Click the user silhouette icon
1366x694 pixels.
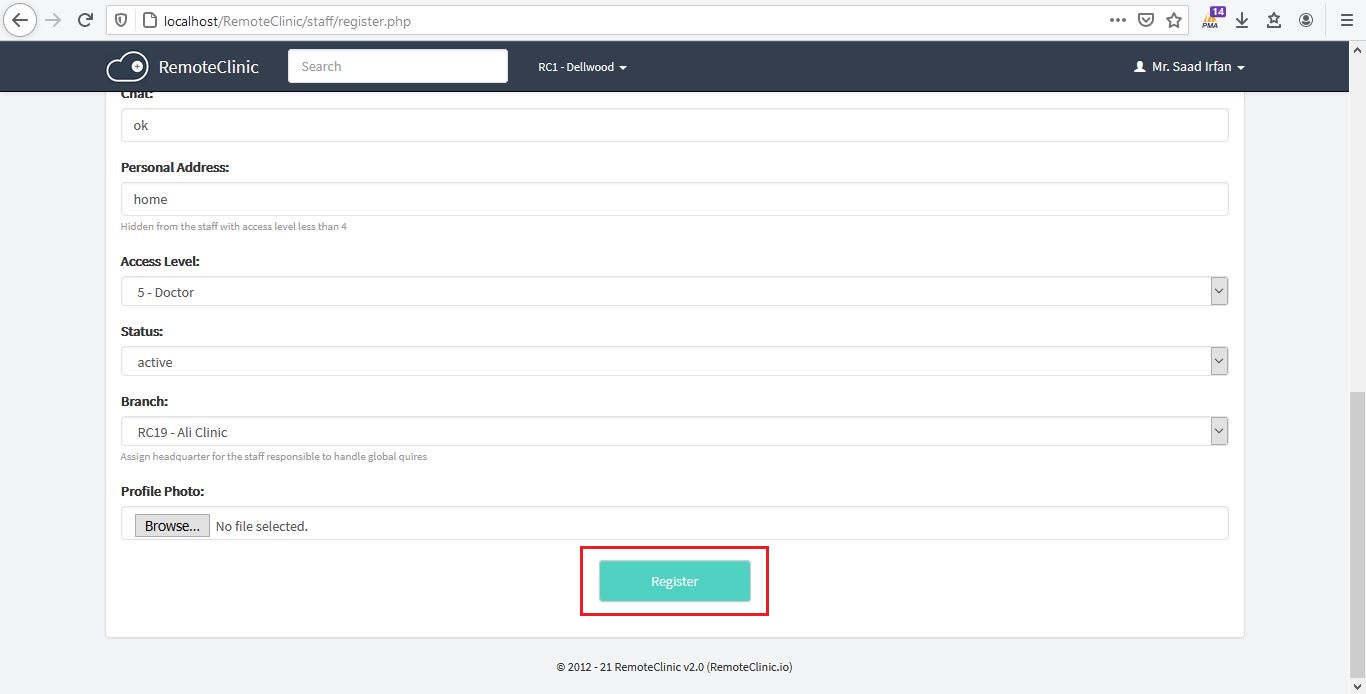coord(1139,67)
